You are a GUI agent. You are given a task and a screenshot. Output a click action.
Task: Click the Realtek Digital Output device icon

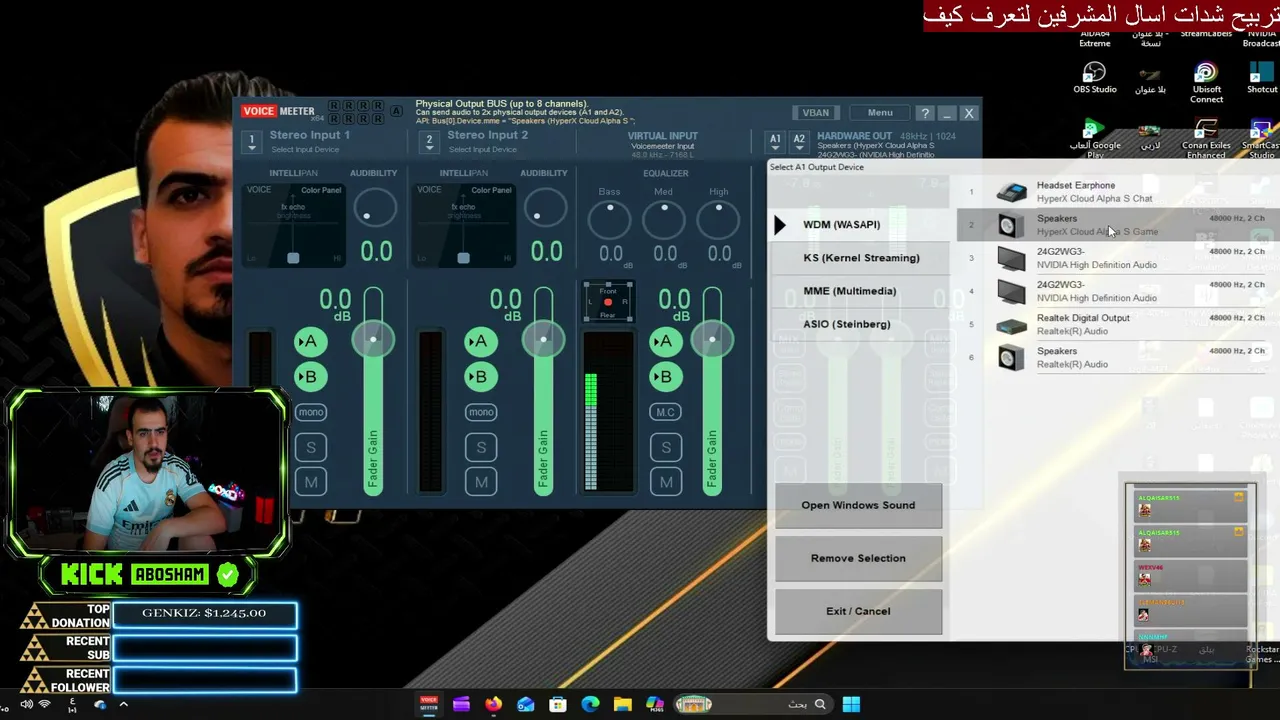pyautogui.click(x=1011, y=325)
